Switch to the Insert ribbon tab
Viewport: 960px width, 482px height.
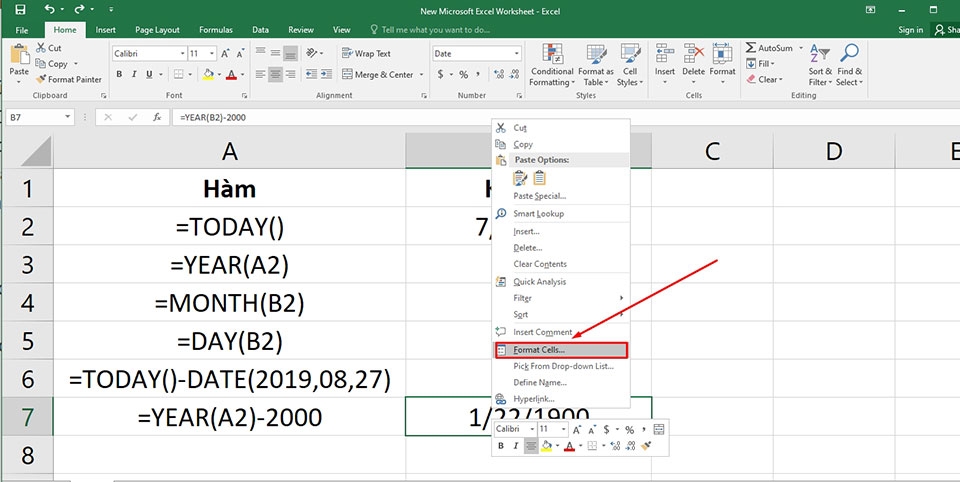105,29
